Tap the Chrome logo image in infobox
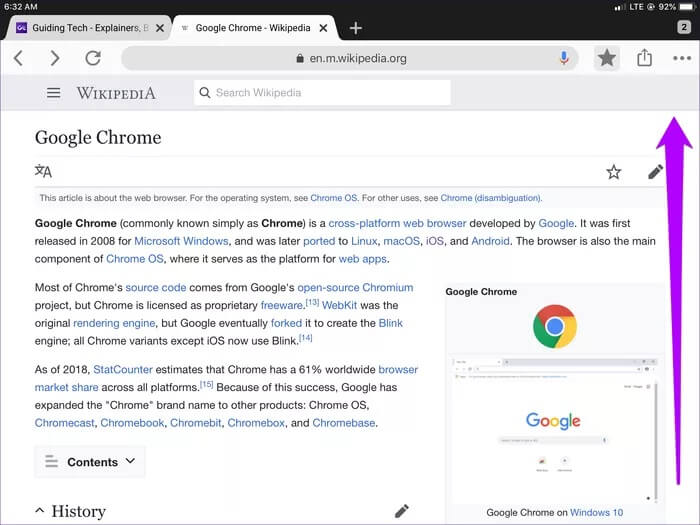Viewport: 700px width, 525px height. click(554, 326)
